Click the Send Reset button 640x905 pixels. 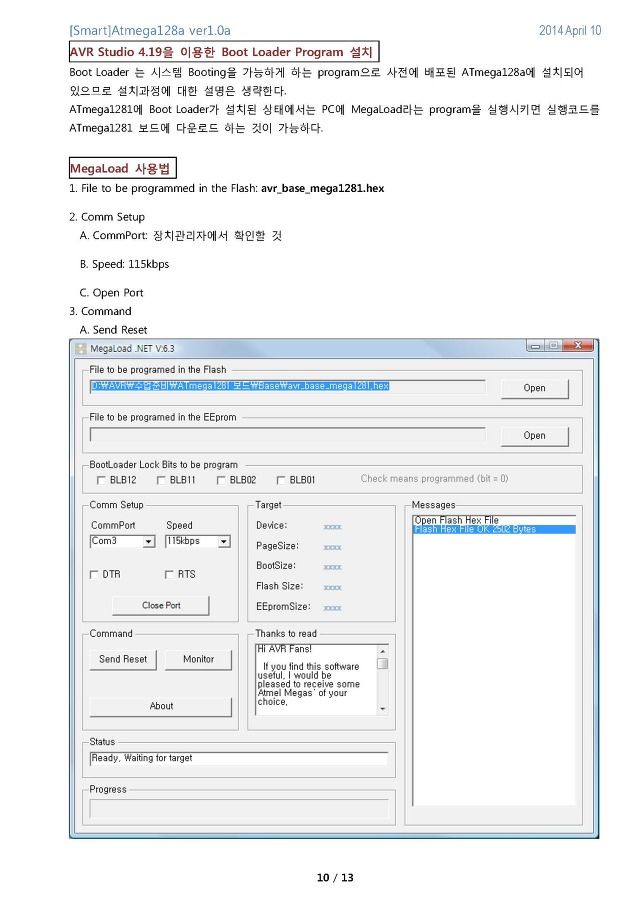123,659
